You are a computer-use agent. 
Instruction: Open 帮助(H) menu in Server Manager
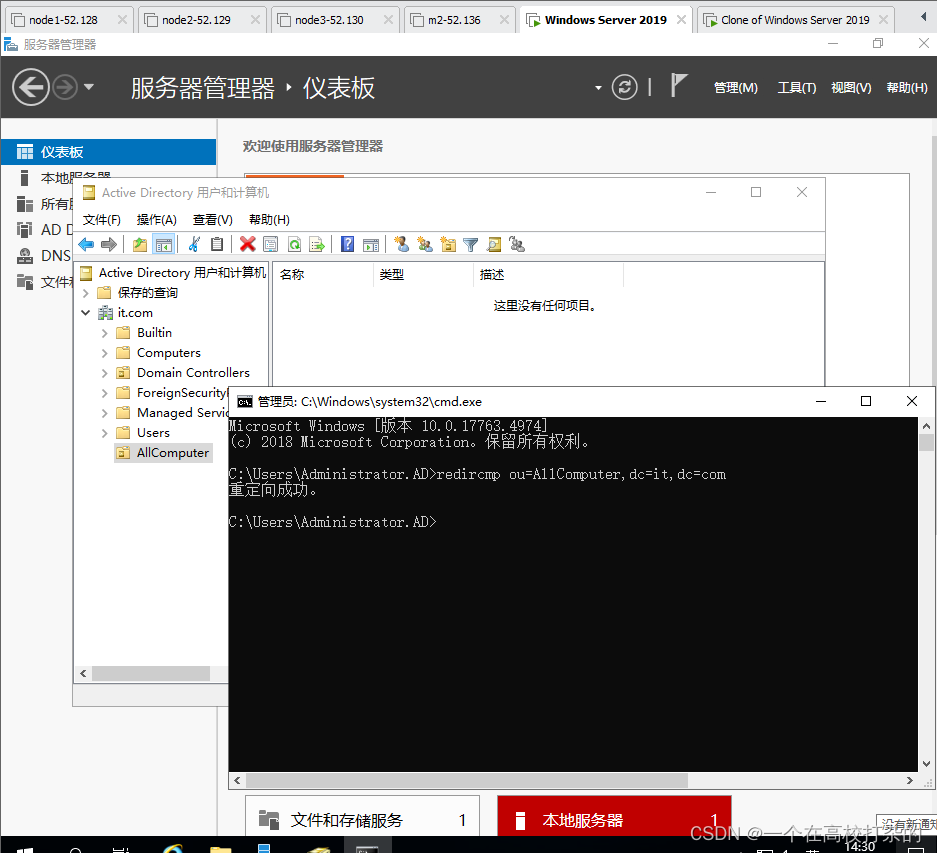907,87
